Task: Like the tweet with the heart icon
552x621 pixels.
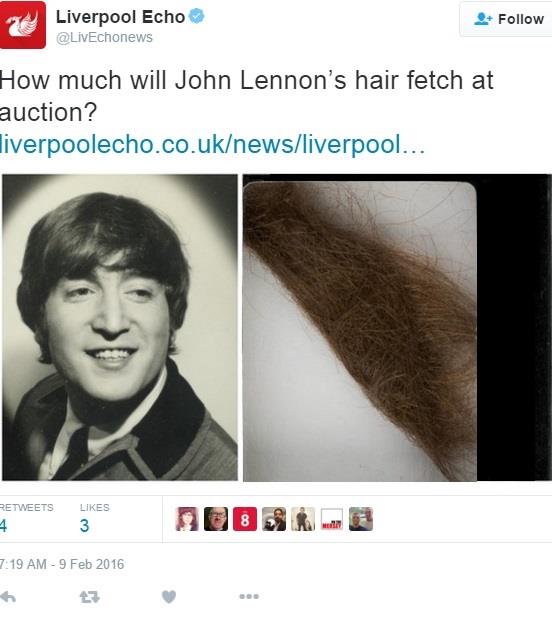Action: point(169,596)
